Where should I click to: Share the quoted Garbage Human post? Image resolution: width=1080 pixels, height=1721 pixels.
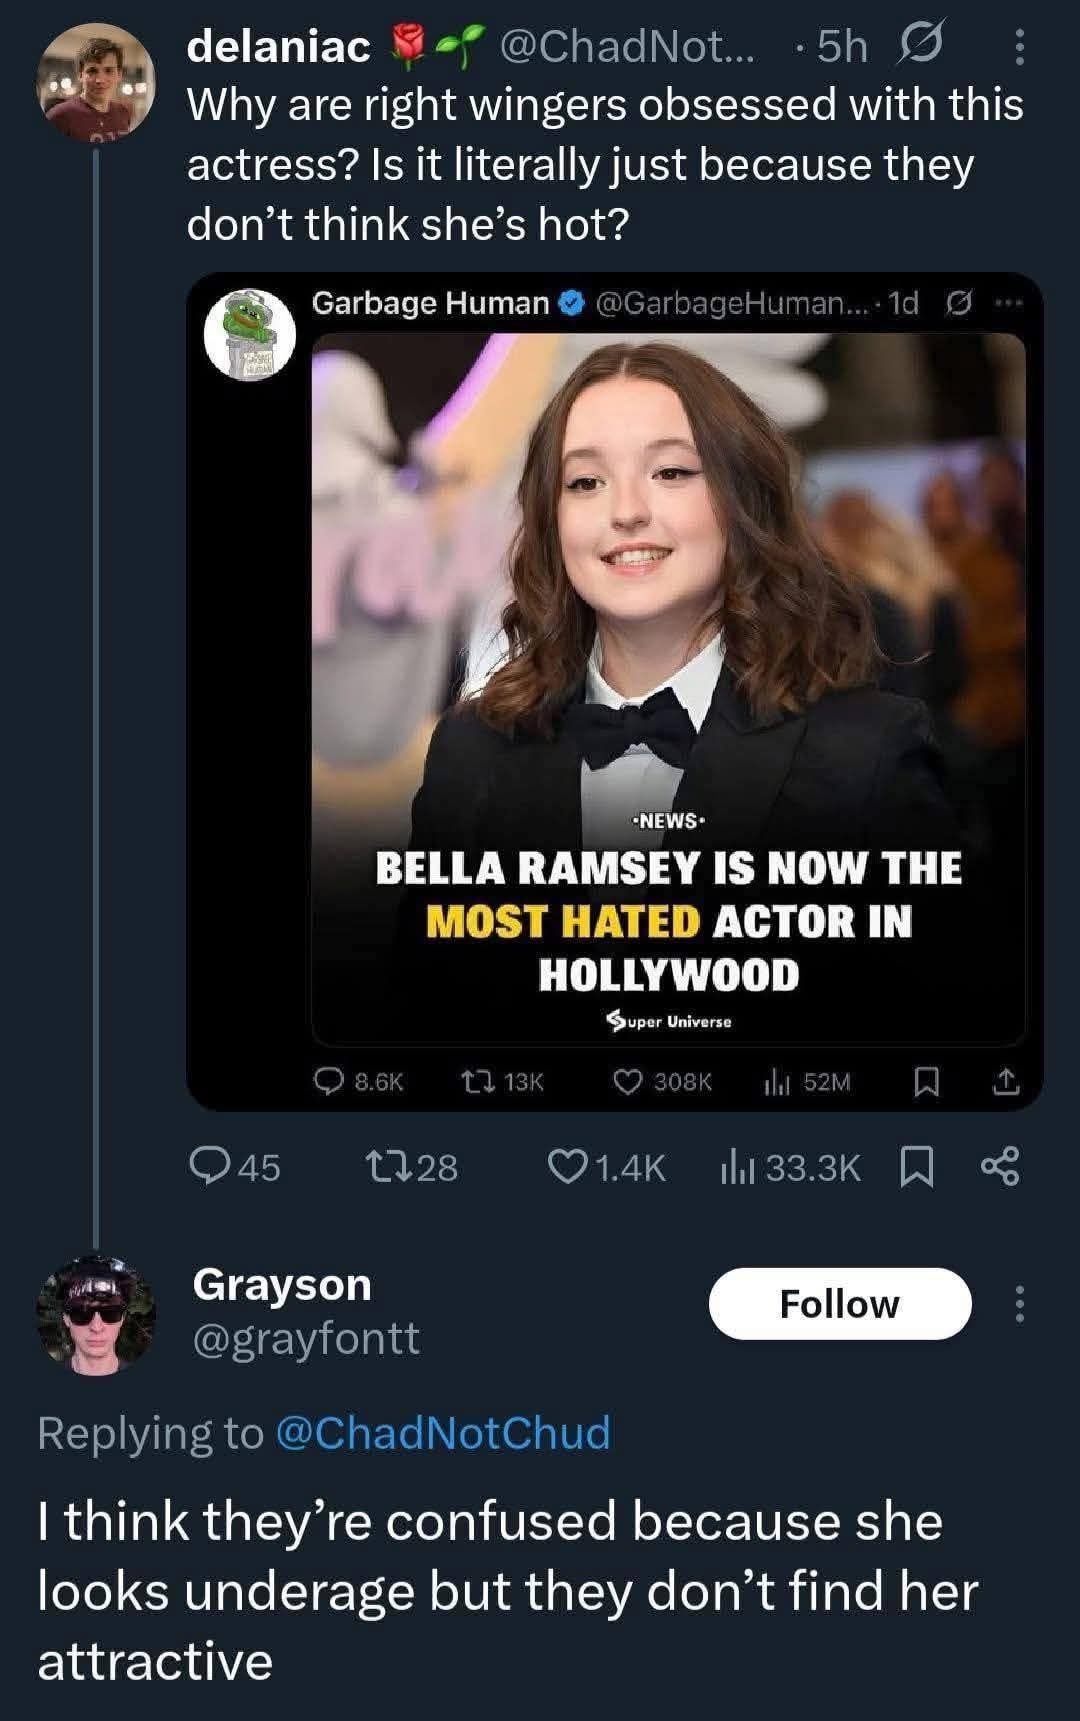(x=1006, y=1081)
